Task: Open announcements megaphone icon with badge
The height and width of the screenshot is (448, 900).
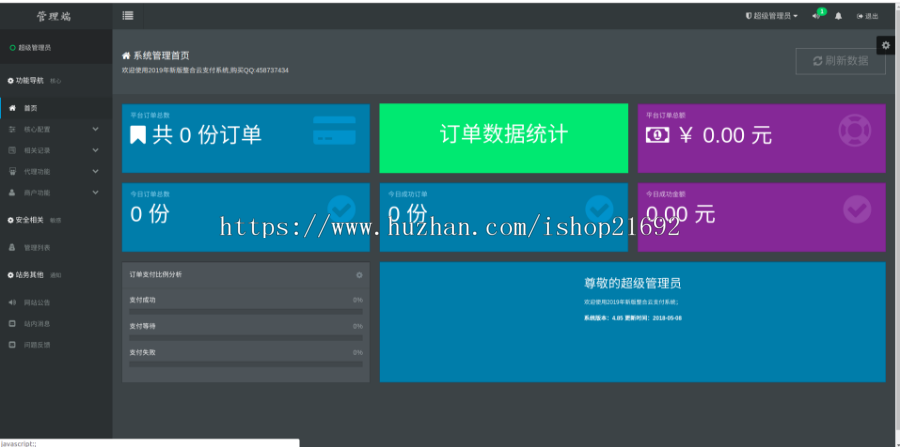Action: coord(818,15)
